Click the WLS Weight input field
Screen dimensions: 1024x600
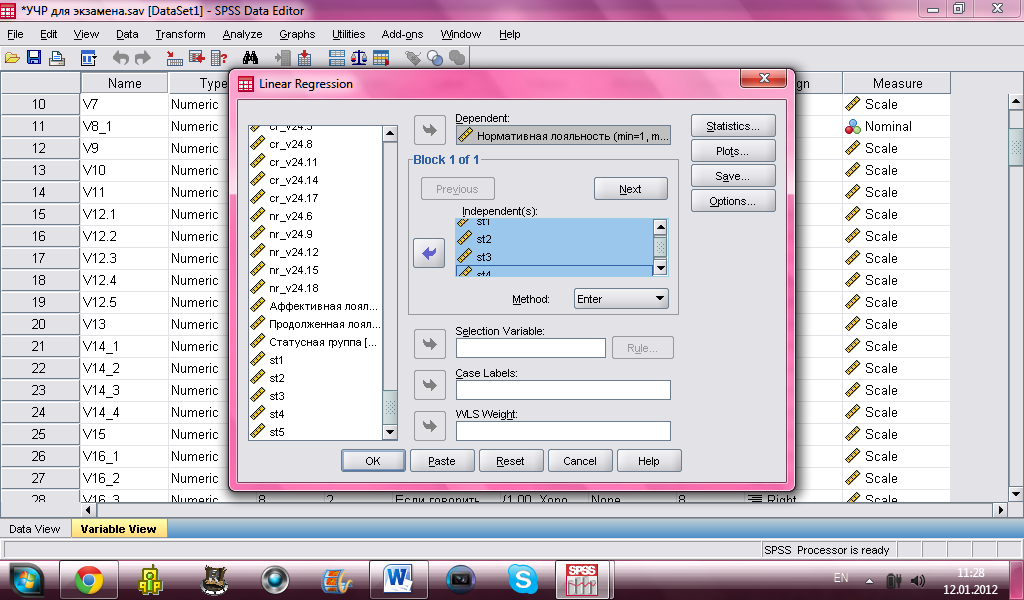[563, 431]
